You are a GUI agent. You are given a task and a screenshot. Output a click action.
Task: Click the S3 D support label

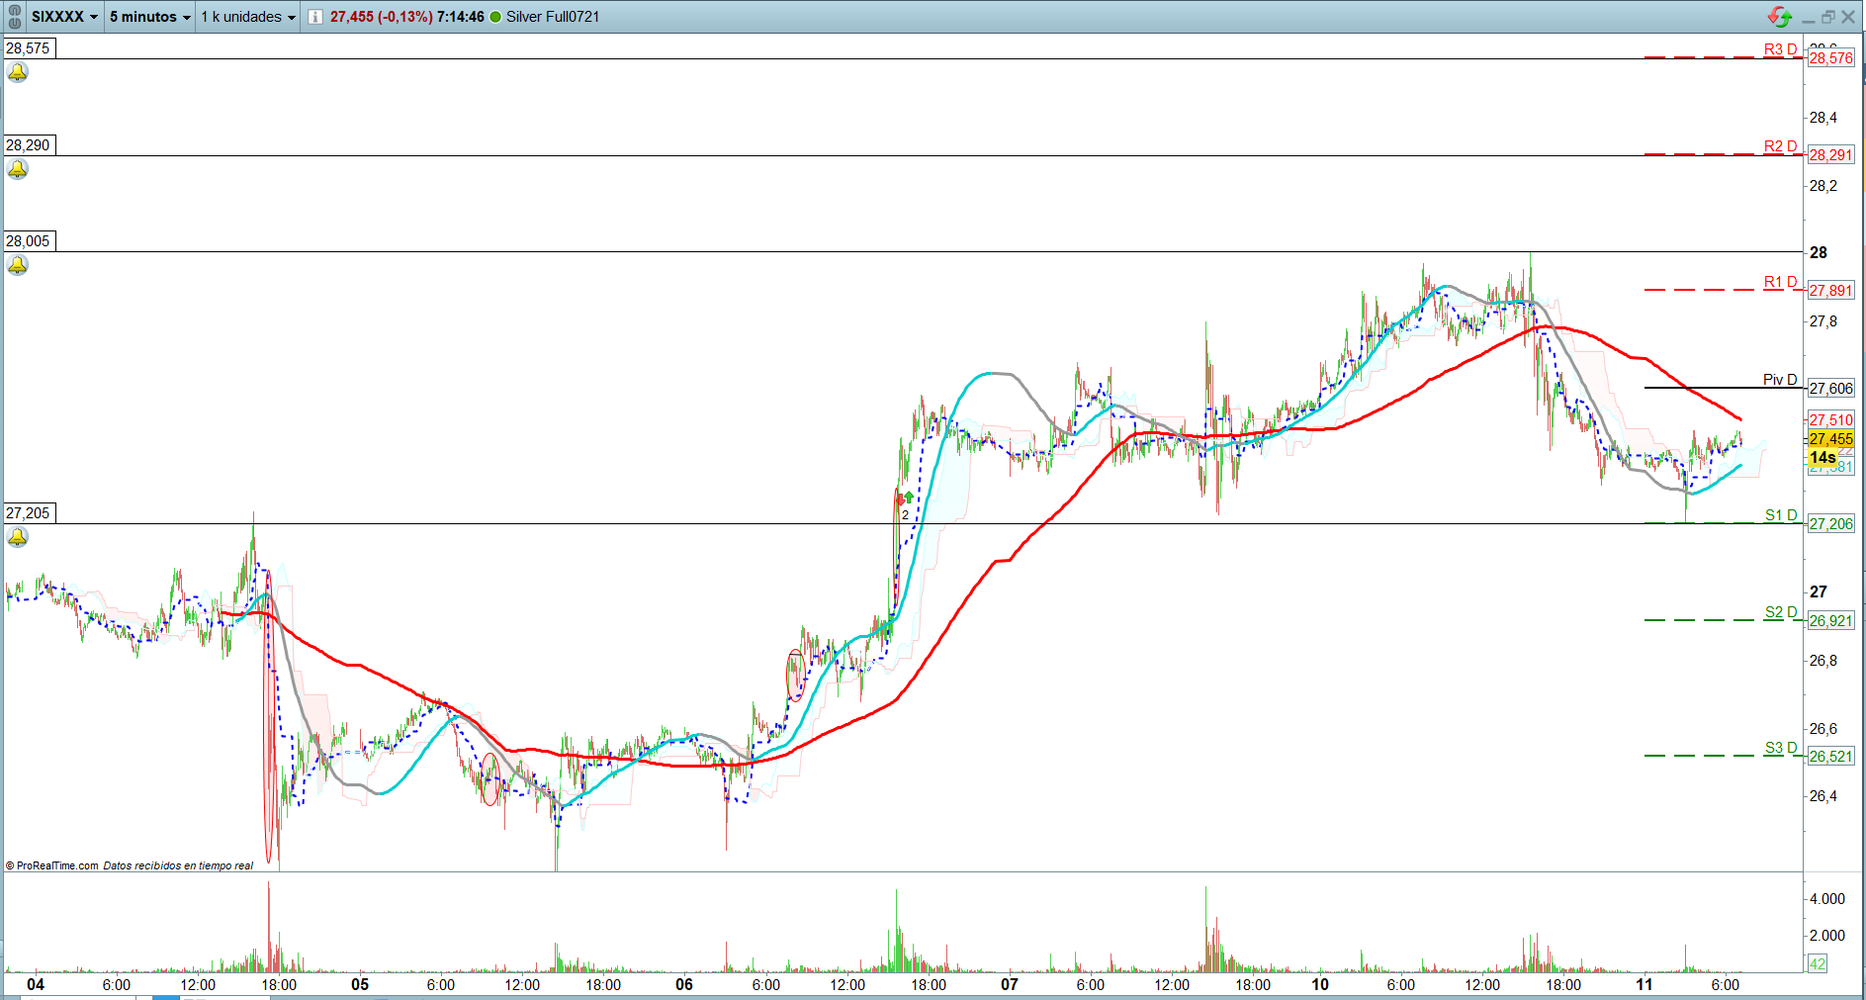(1781, 747)
